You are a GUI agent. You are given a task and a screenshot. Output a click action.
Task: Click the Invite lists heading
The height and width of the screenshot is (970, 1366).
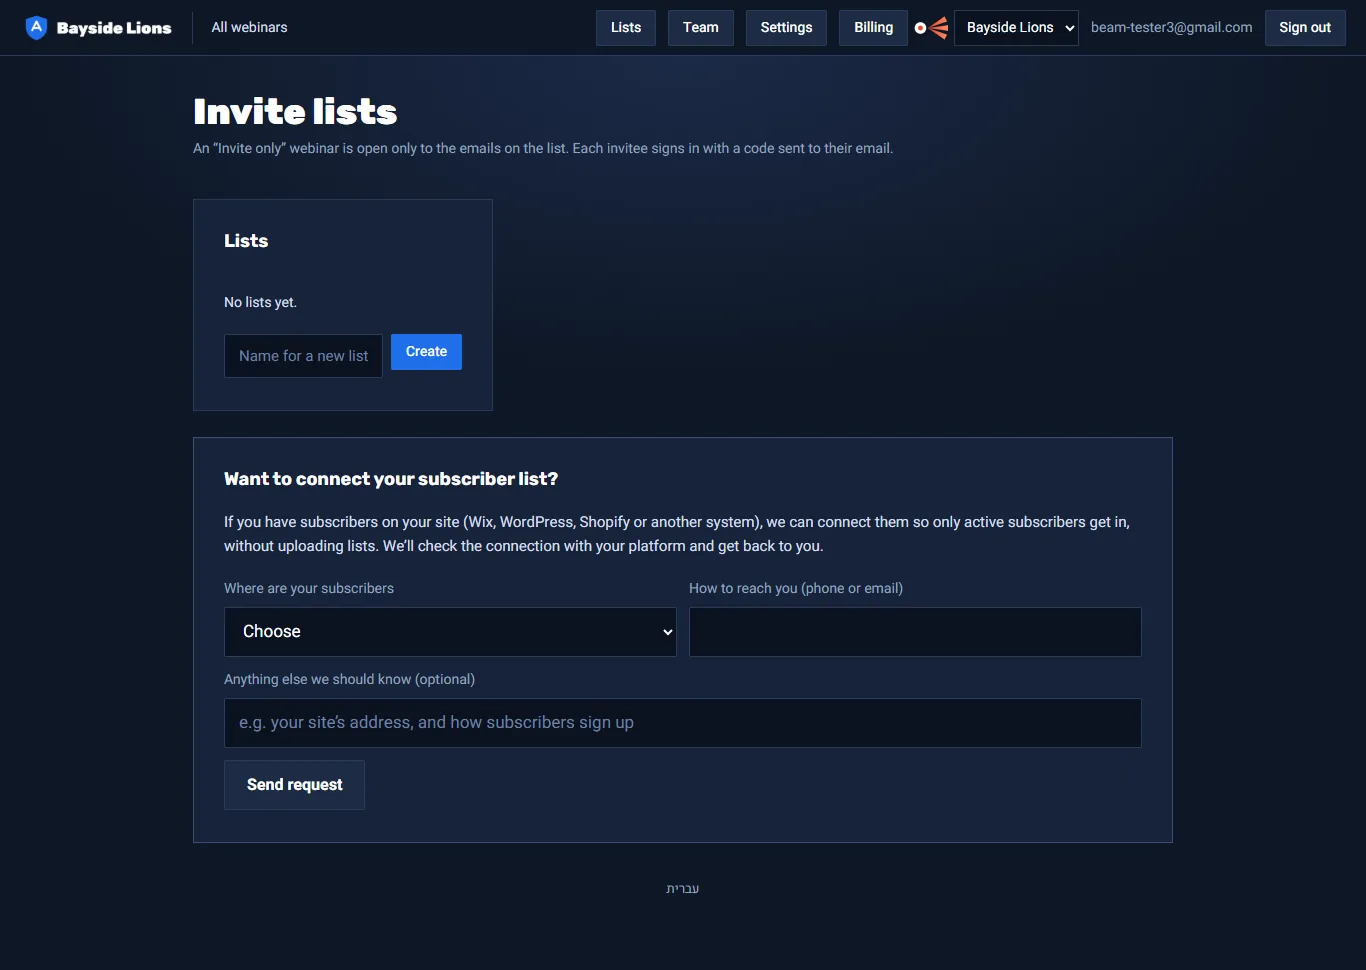(x=295, y=112)
